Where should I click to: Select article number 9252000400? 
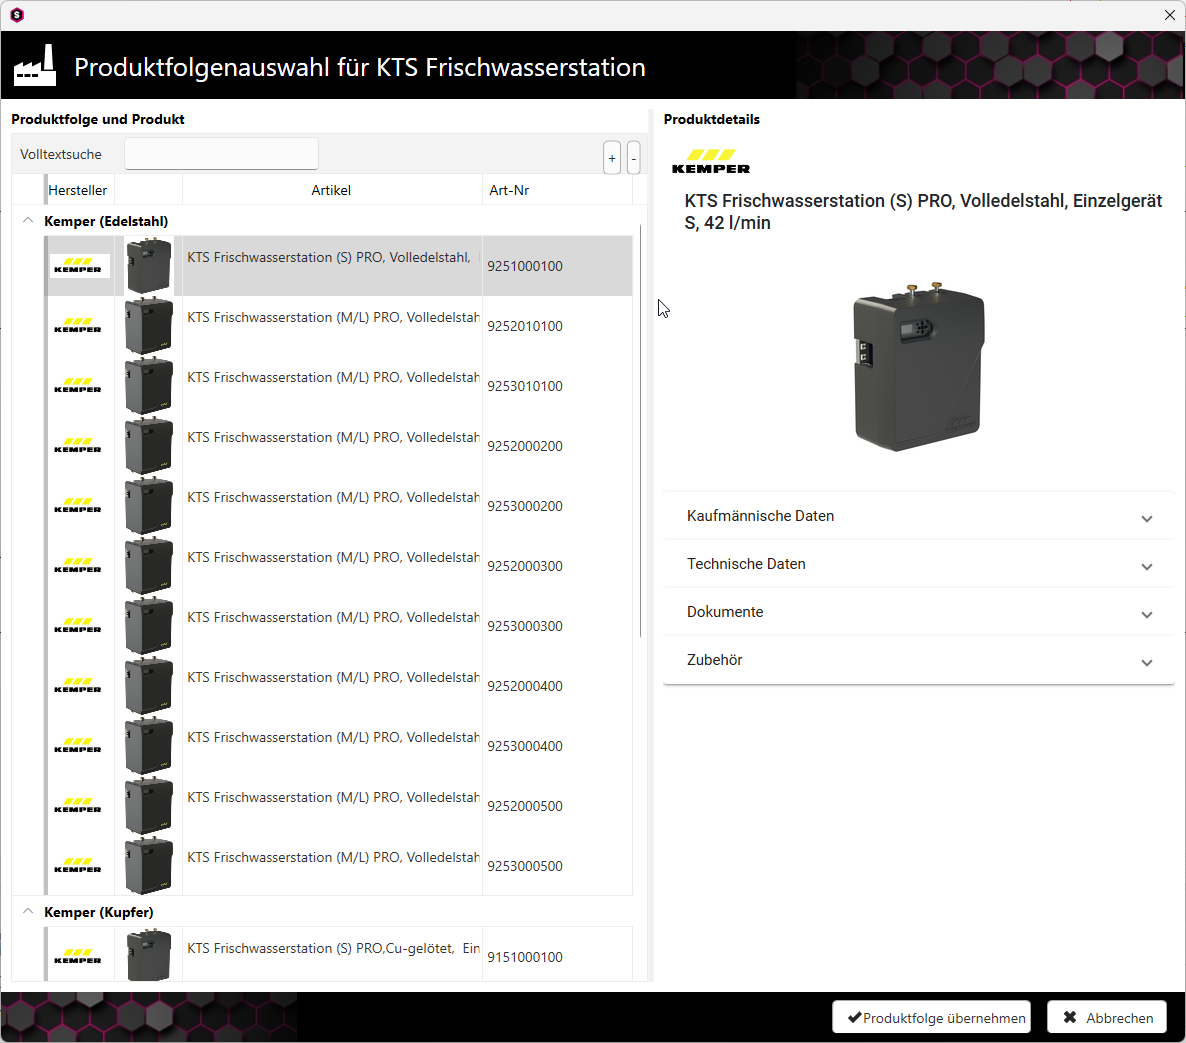pyautogui.click(x=525, y=686)
